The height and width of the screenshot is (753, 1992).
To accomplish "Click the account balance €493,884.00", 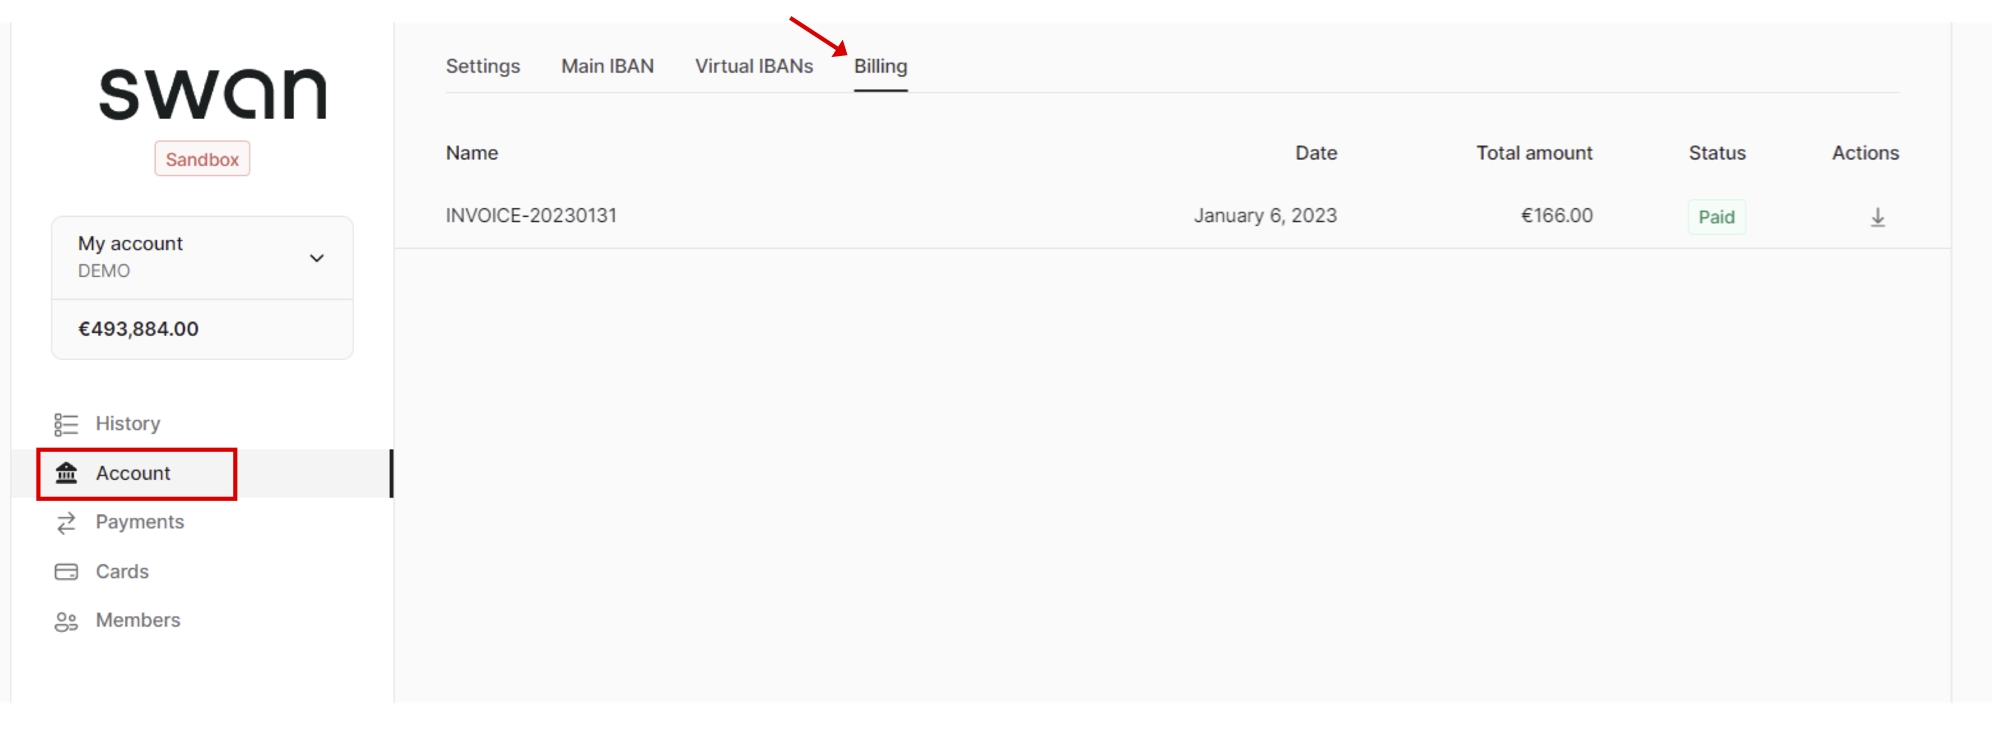I will (x=138, y=329).
